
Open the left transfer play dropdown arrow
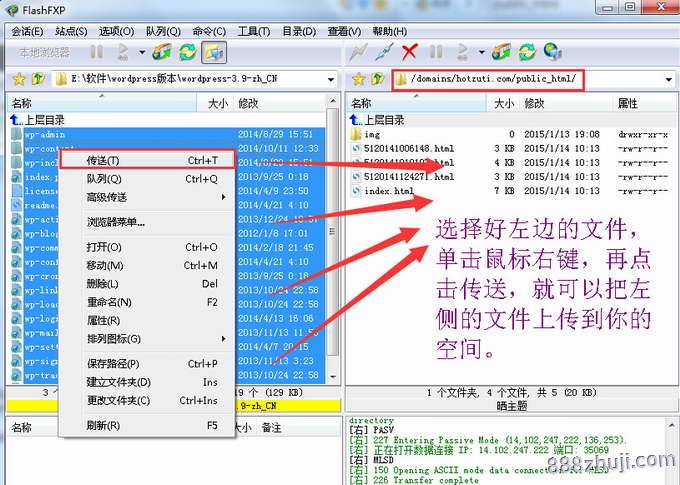pyautogui.click(x=142, y=52)
